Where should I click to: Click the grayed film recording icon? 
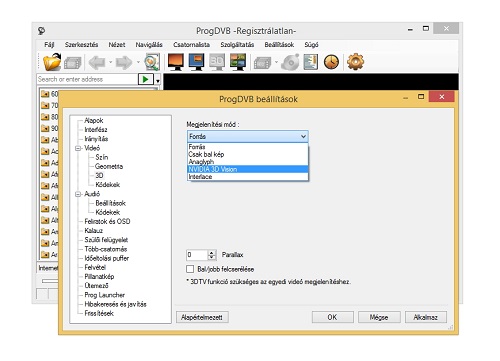(x=262, y=63)
